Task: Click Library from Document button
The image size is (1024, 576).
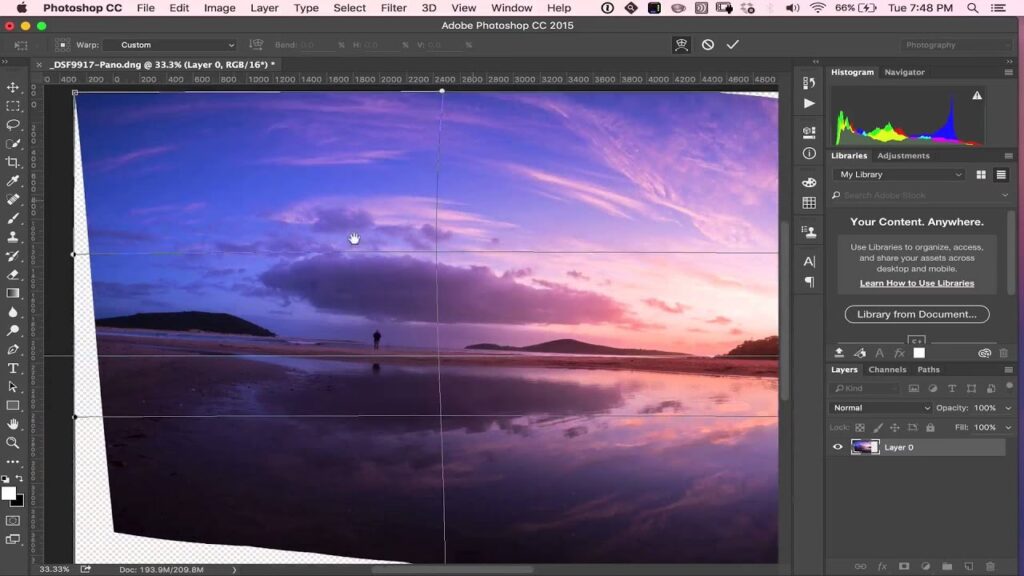Action: pyautogui.click(x=917, y=314)
